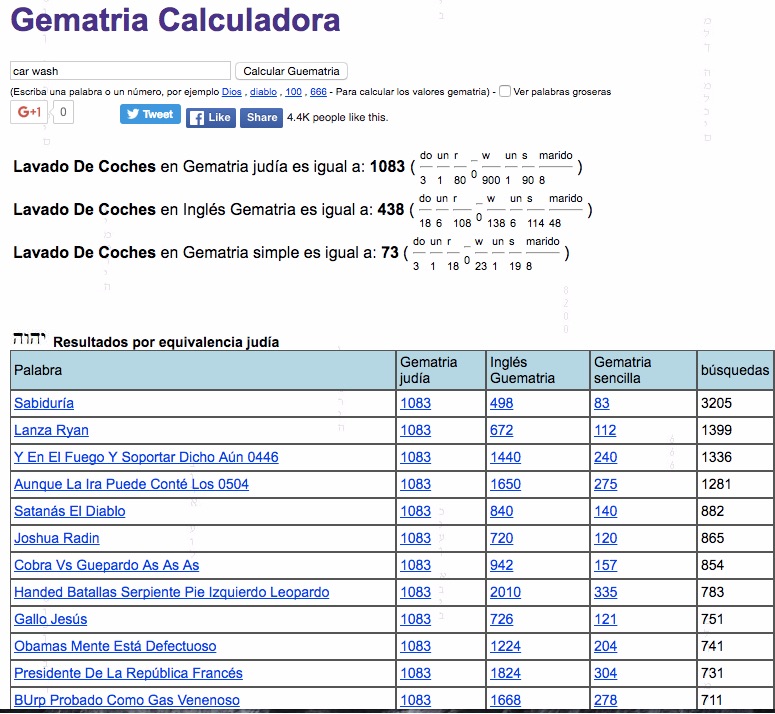Image resolution: width=775 pixels, height=714 pixels.
Task: Click the Google +1 counter box
Action: tap(62, 112)
